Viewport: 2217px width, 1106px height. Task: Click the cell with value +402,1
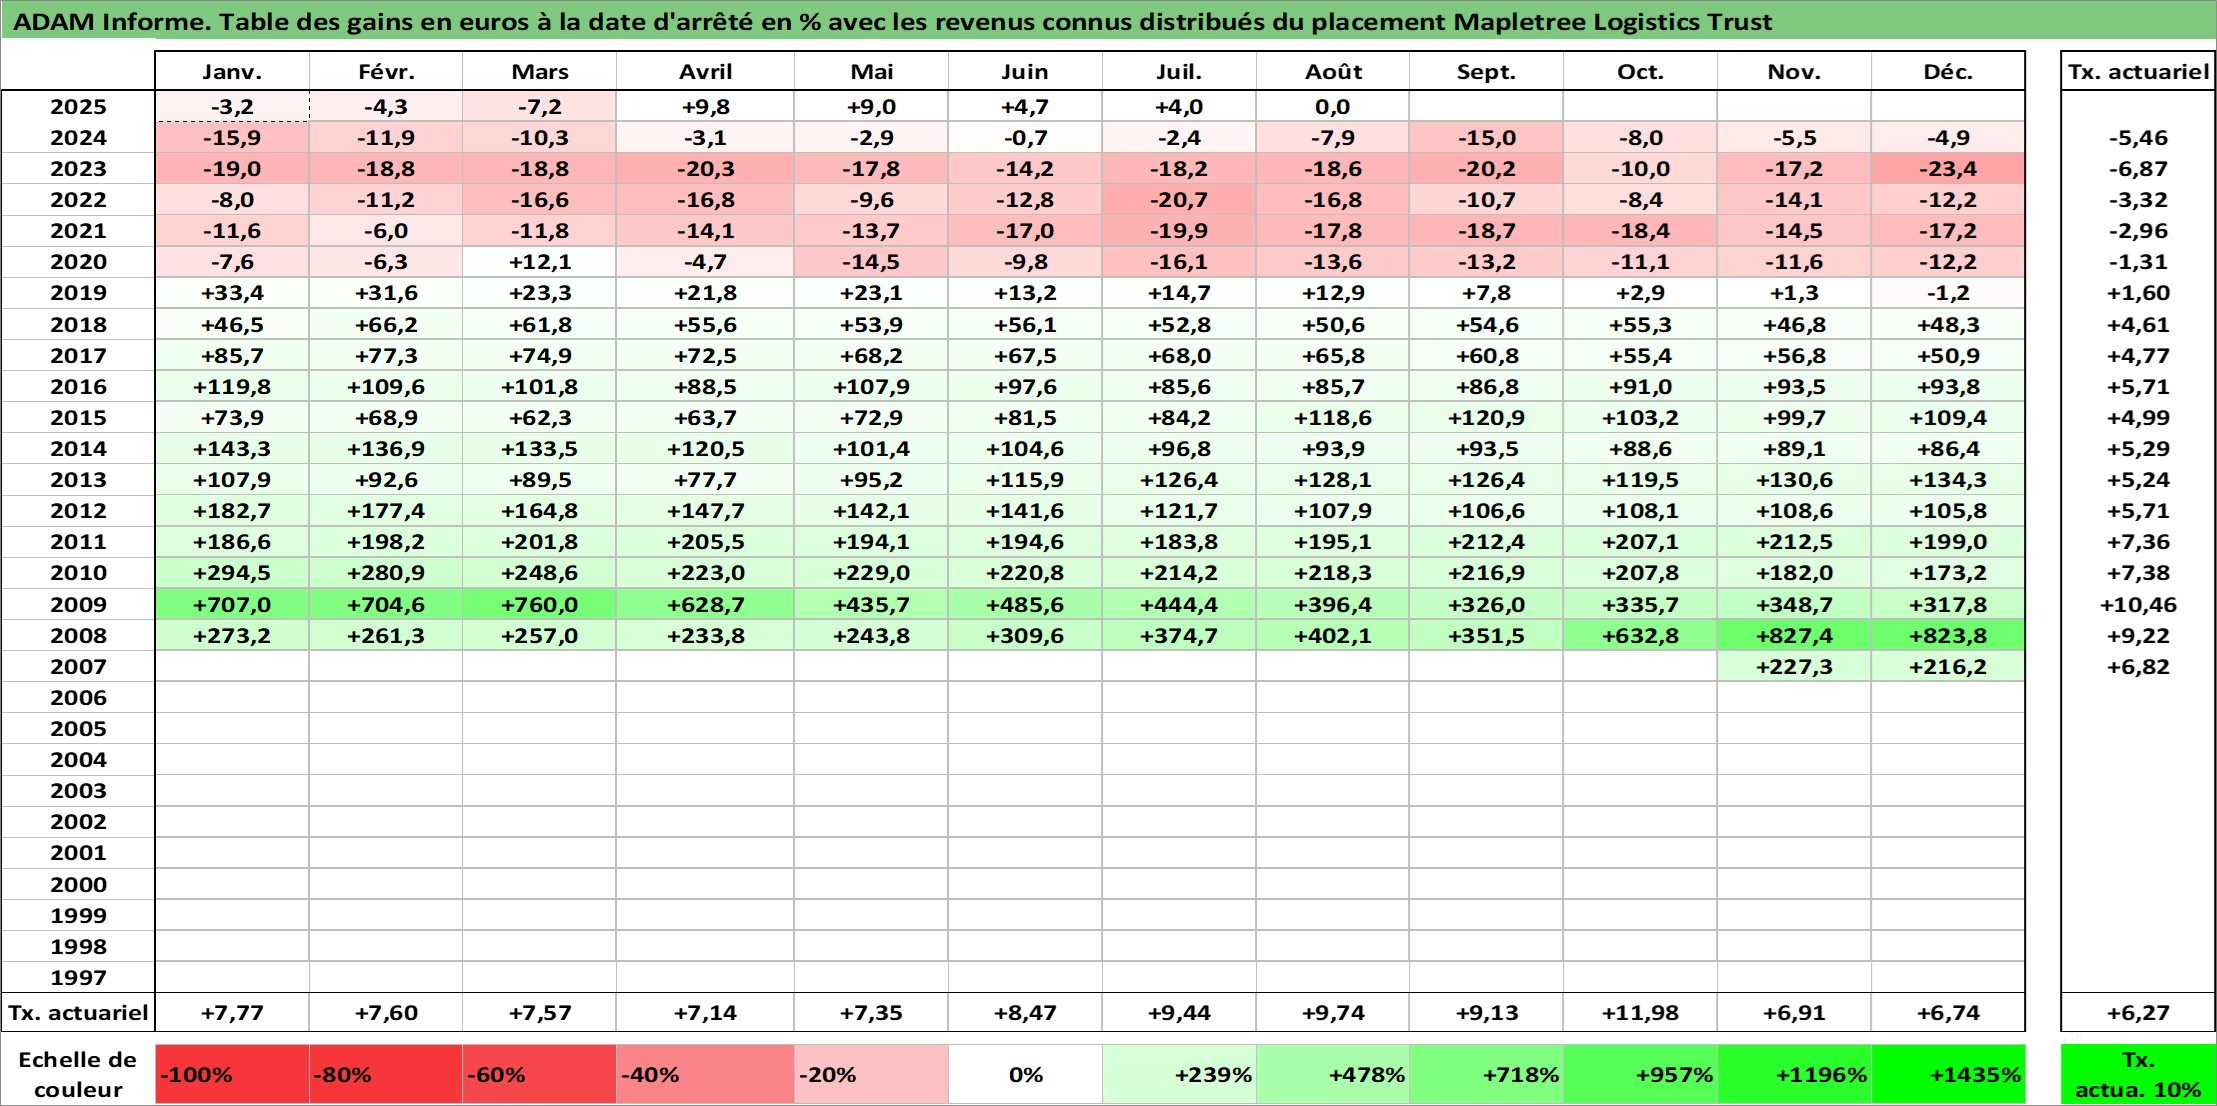(1333, 635)
